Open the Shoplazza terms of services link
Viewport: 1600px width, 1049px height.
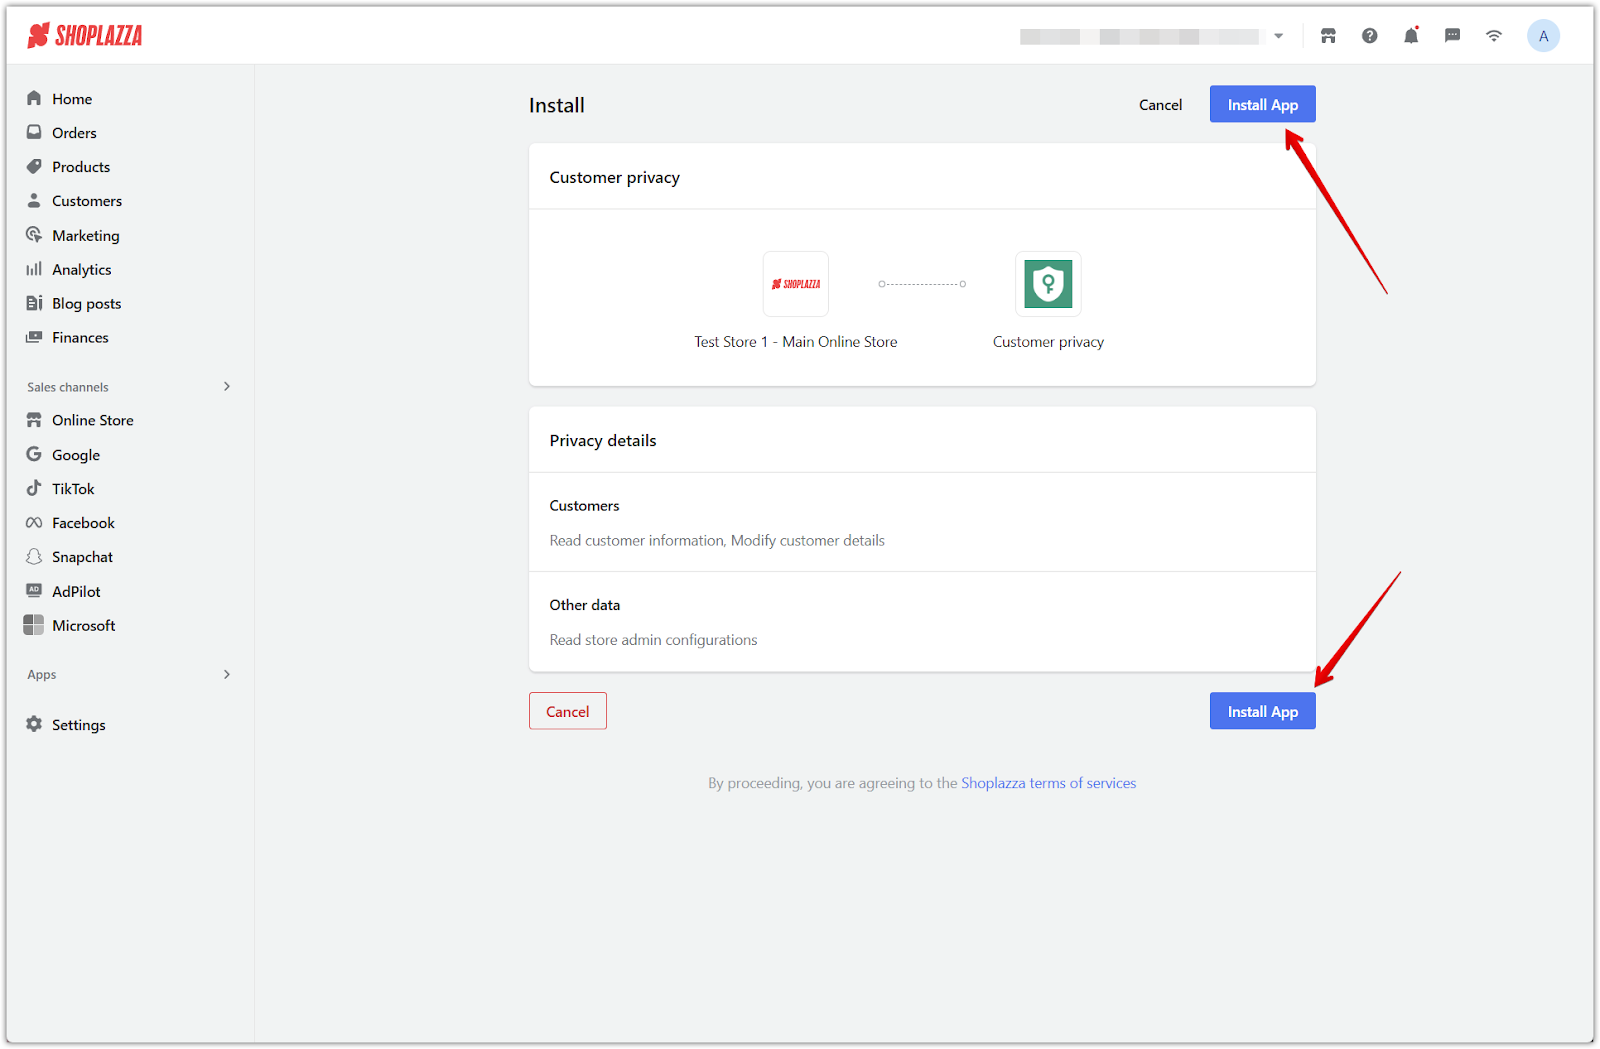1048,783
